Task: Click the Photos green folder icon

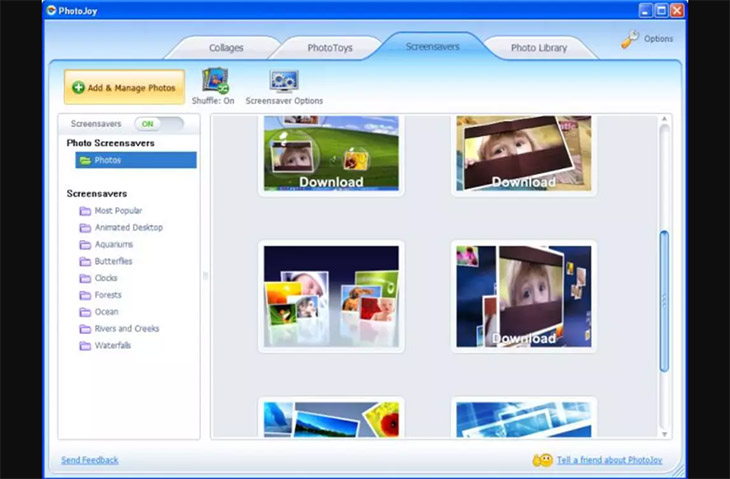Action: 85,160
